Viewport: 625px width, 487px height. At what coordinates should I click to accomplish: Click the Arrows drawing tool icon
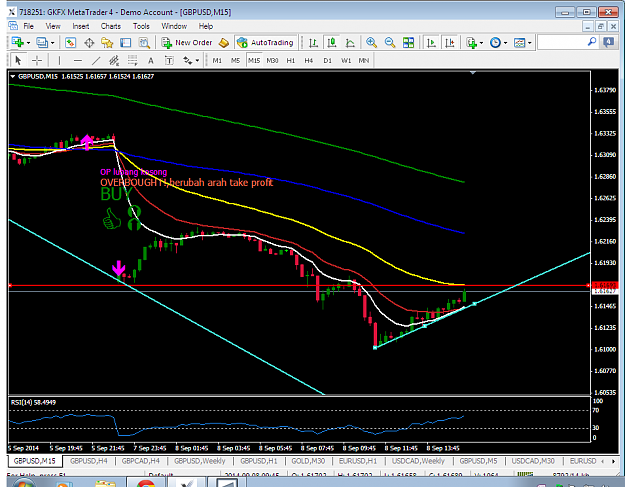point(187,61)
